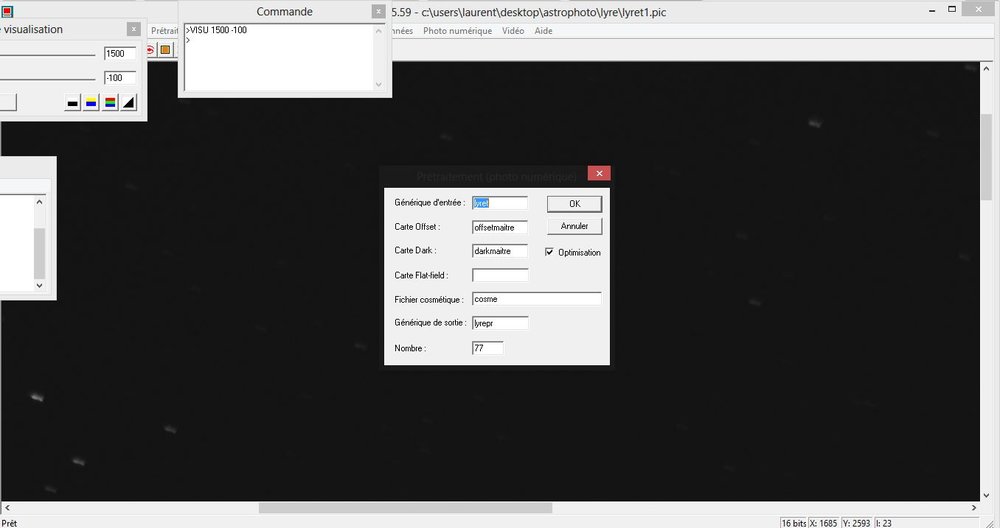Image resolution: width=1000 pixels, height=528 pixels.
Task: Maximize the main IRIS window
Action: click(x=952, y=10)
